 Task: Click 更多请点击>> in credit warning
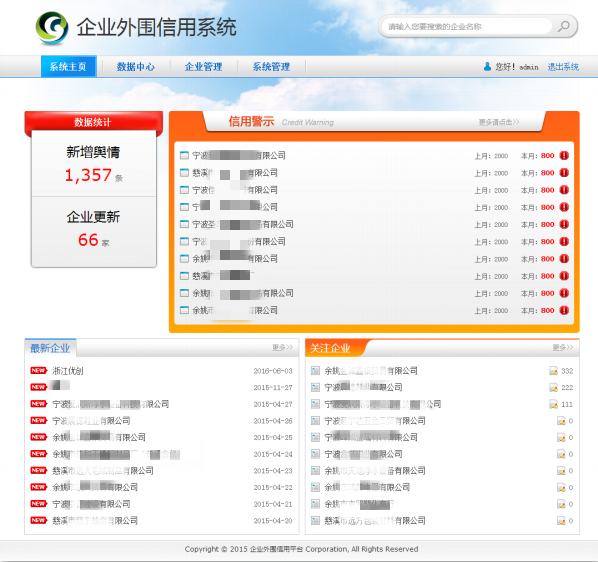(499, 122)
